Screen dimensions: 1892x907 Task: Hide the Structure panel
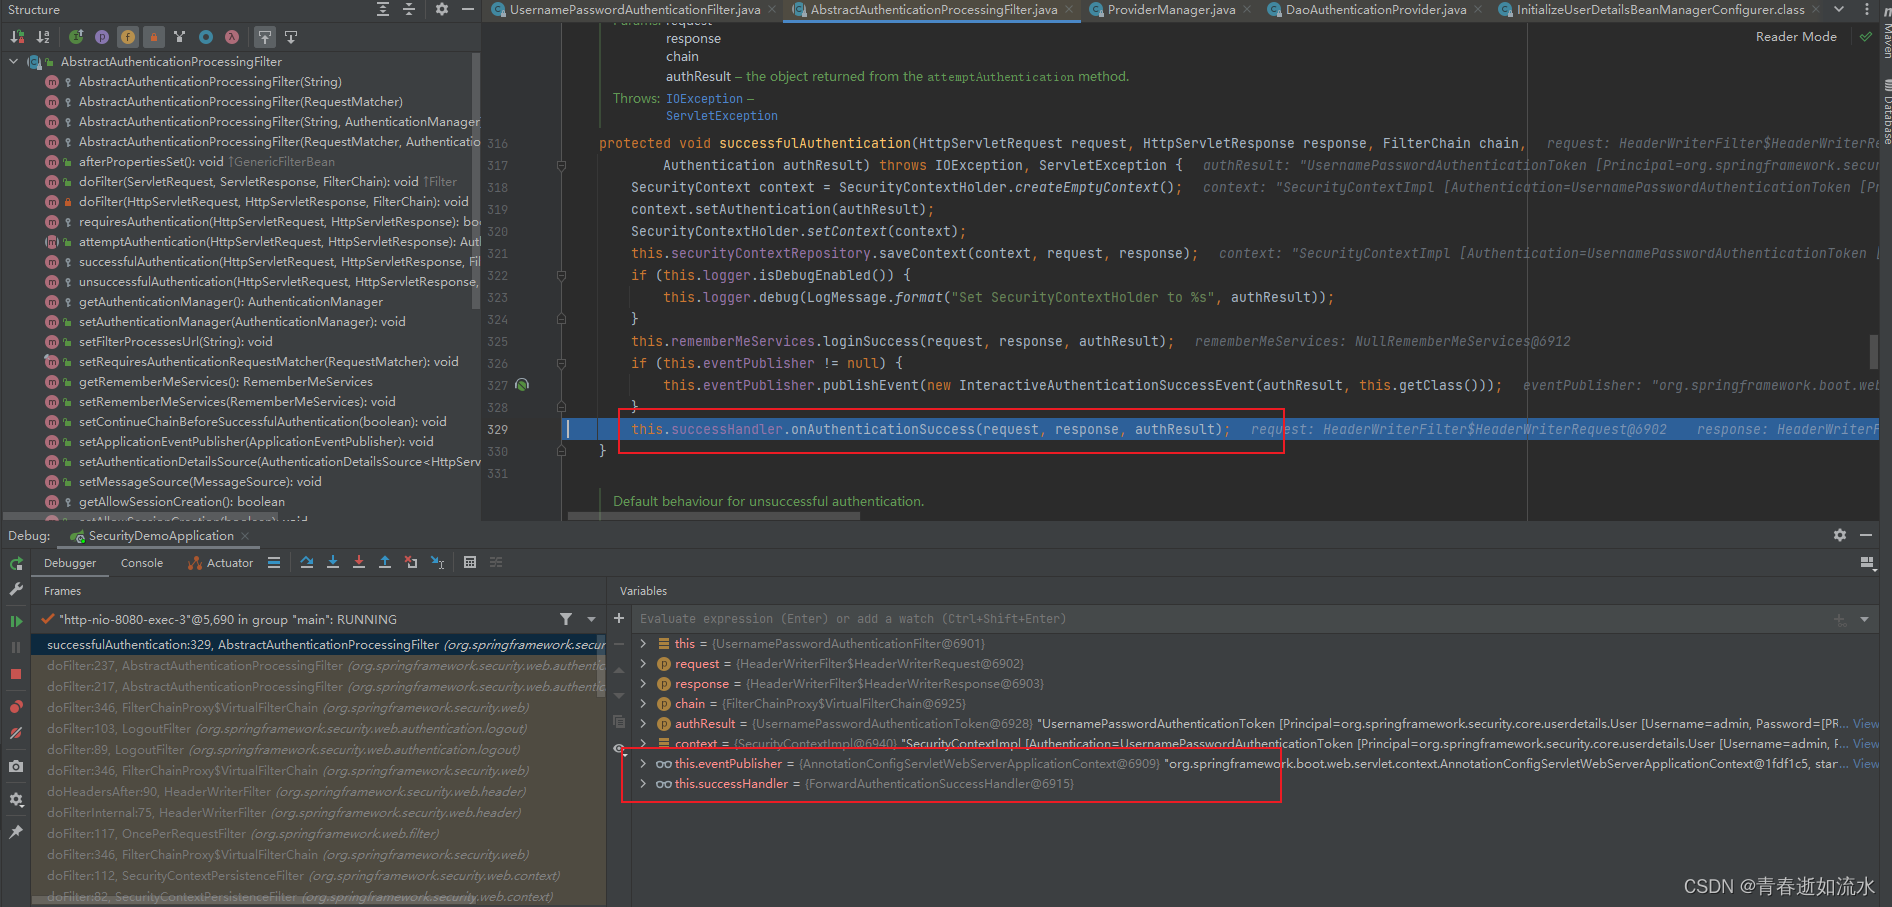tap(467, 9)
